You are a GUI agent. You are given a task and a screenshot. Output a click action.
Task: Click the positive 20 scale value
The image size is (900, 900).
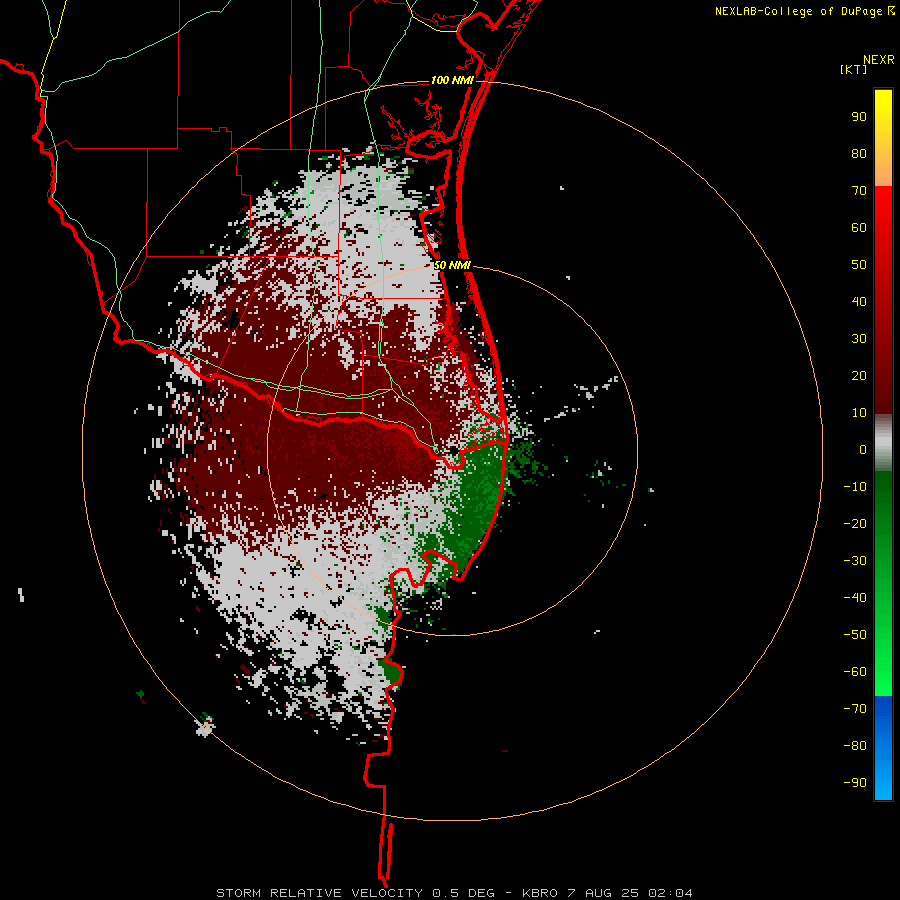tap(859, 376)
